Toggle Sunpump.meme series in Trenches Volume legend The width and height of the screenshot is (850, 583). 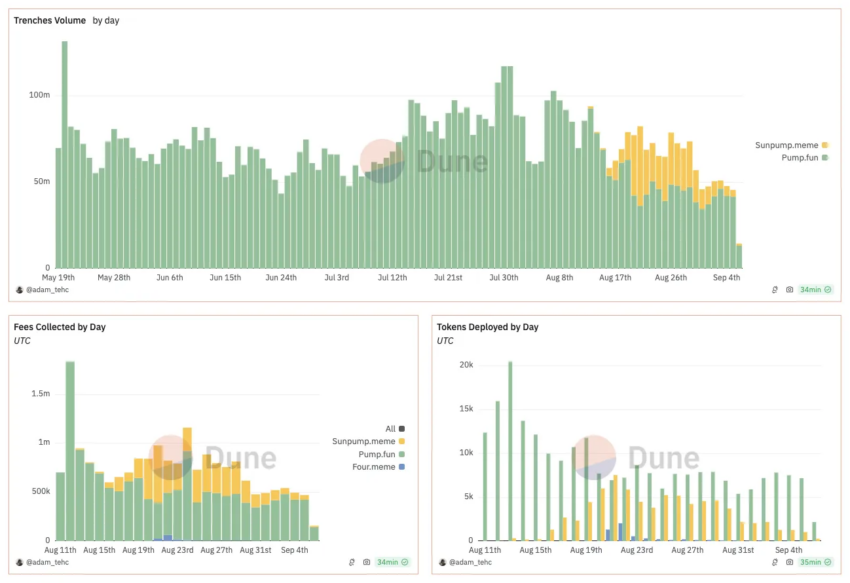(791, 145)
